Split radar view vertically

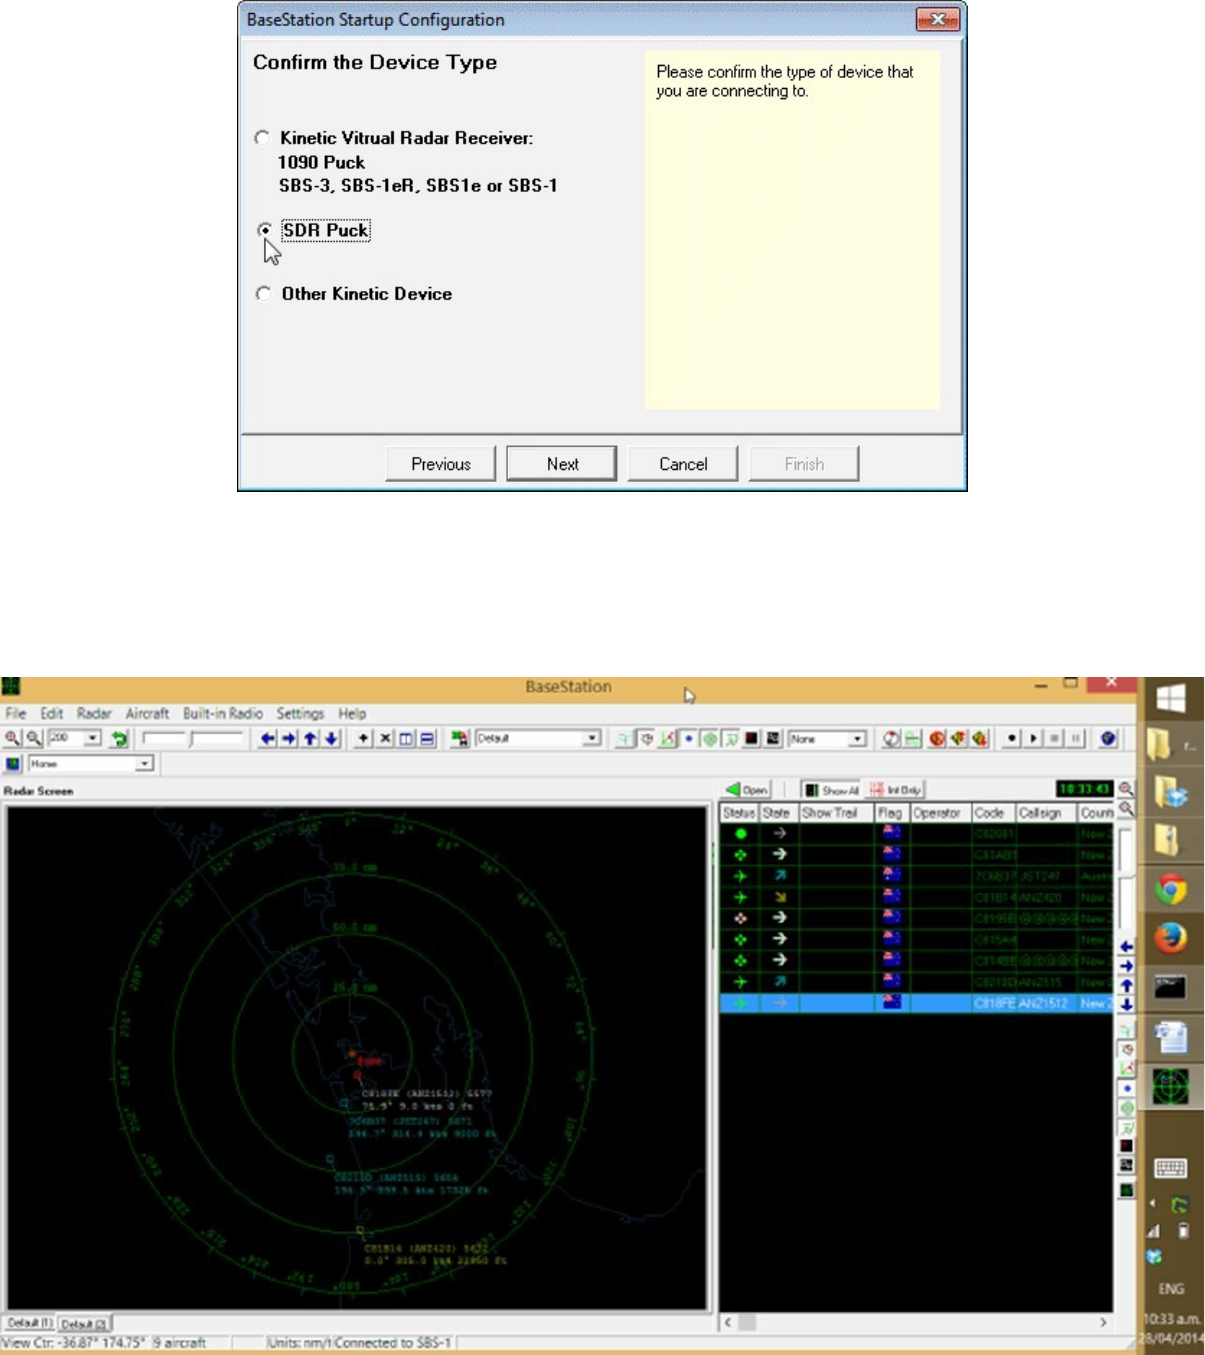[x=406, y=738]
